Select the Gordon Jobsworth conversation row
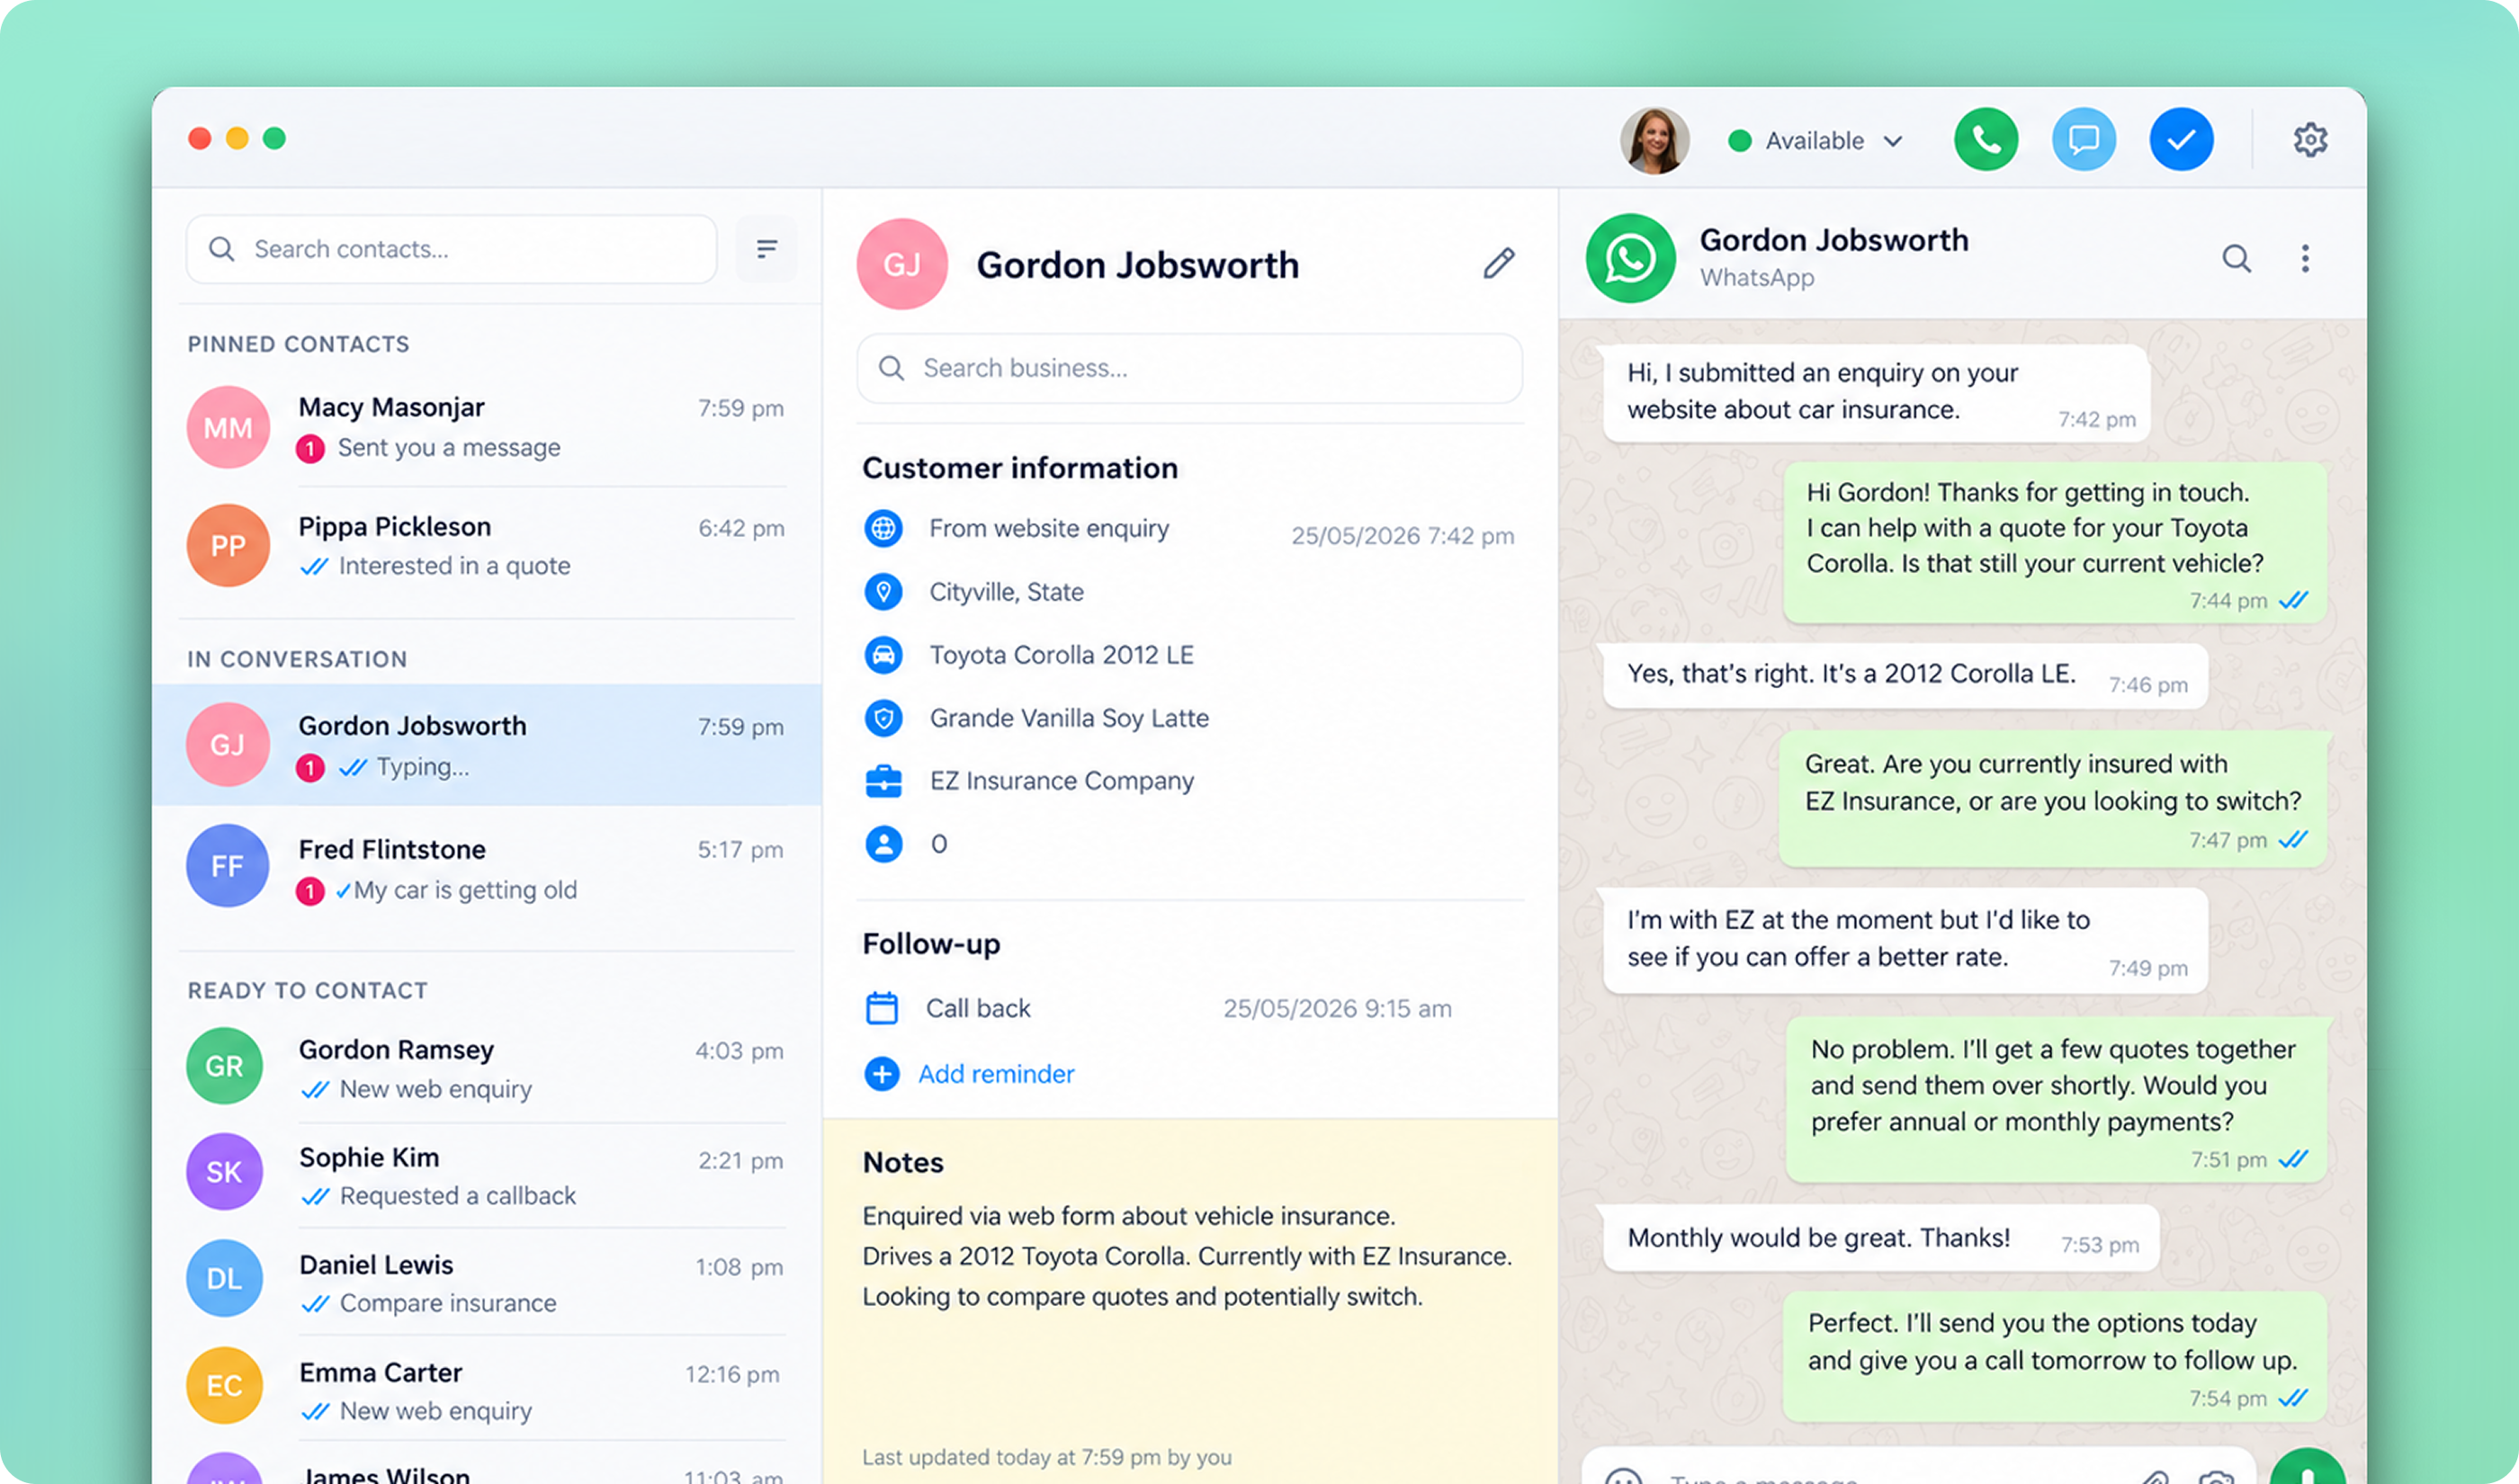 (x=487, y=745)
